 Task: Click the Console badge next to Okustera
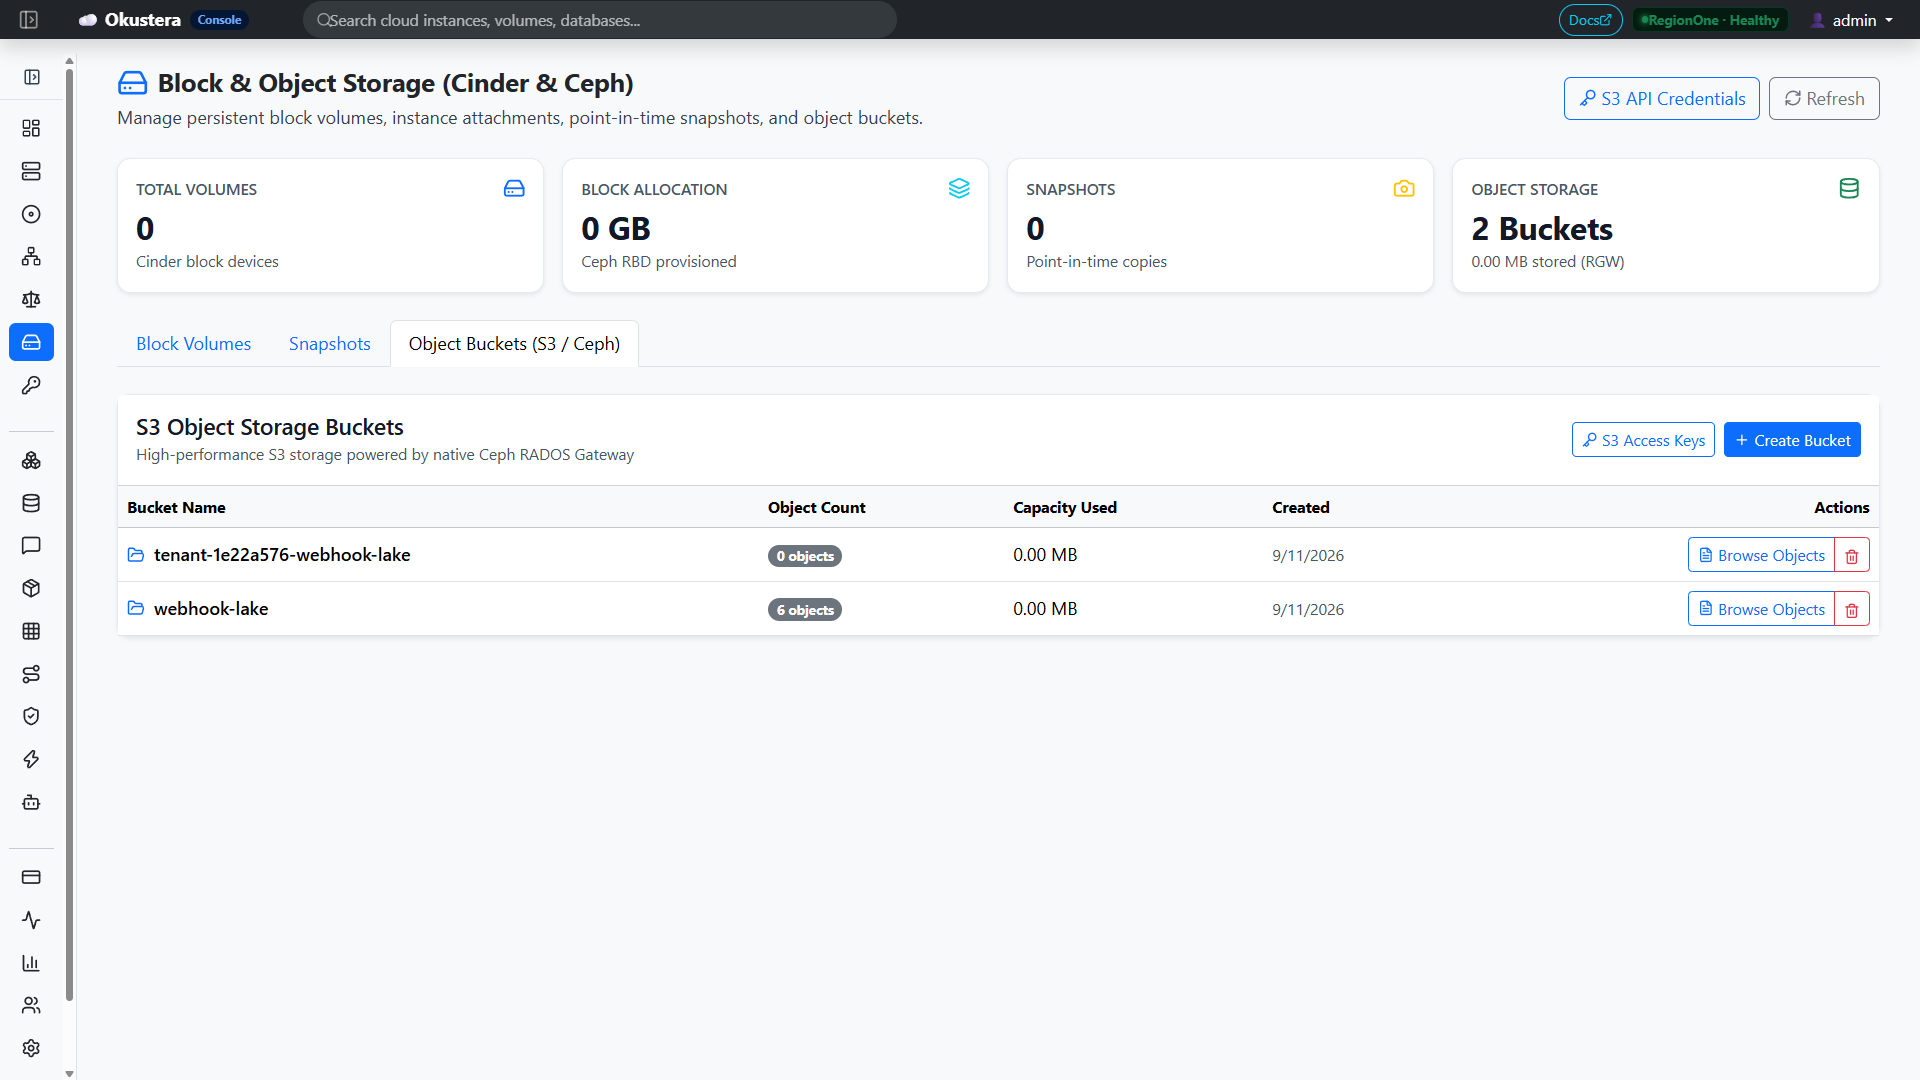pos(219,20)
